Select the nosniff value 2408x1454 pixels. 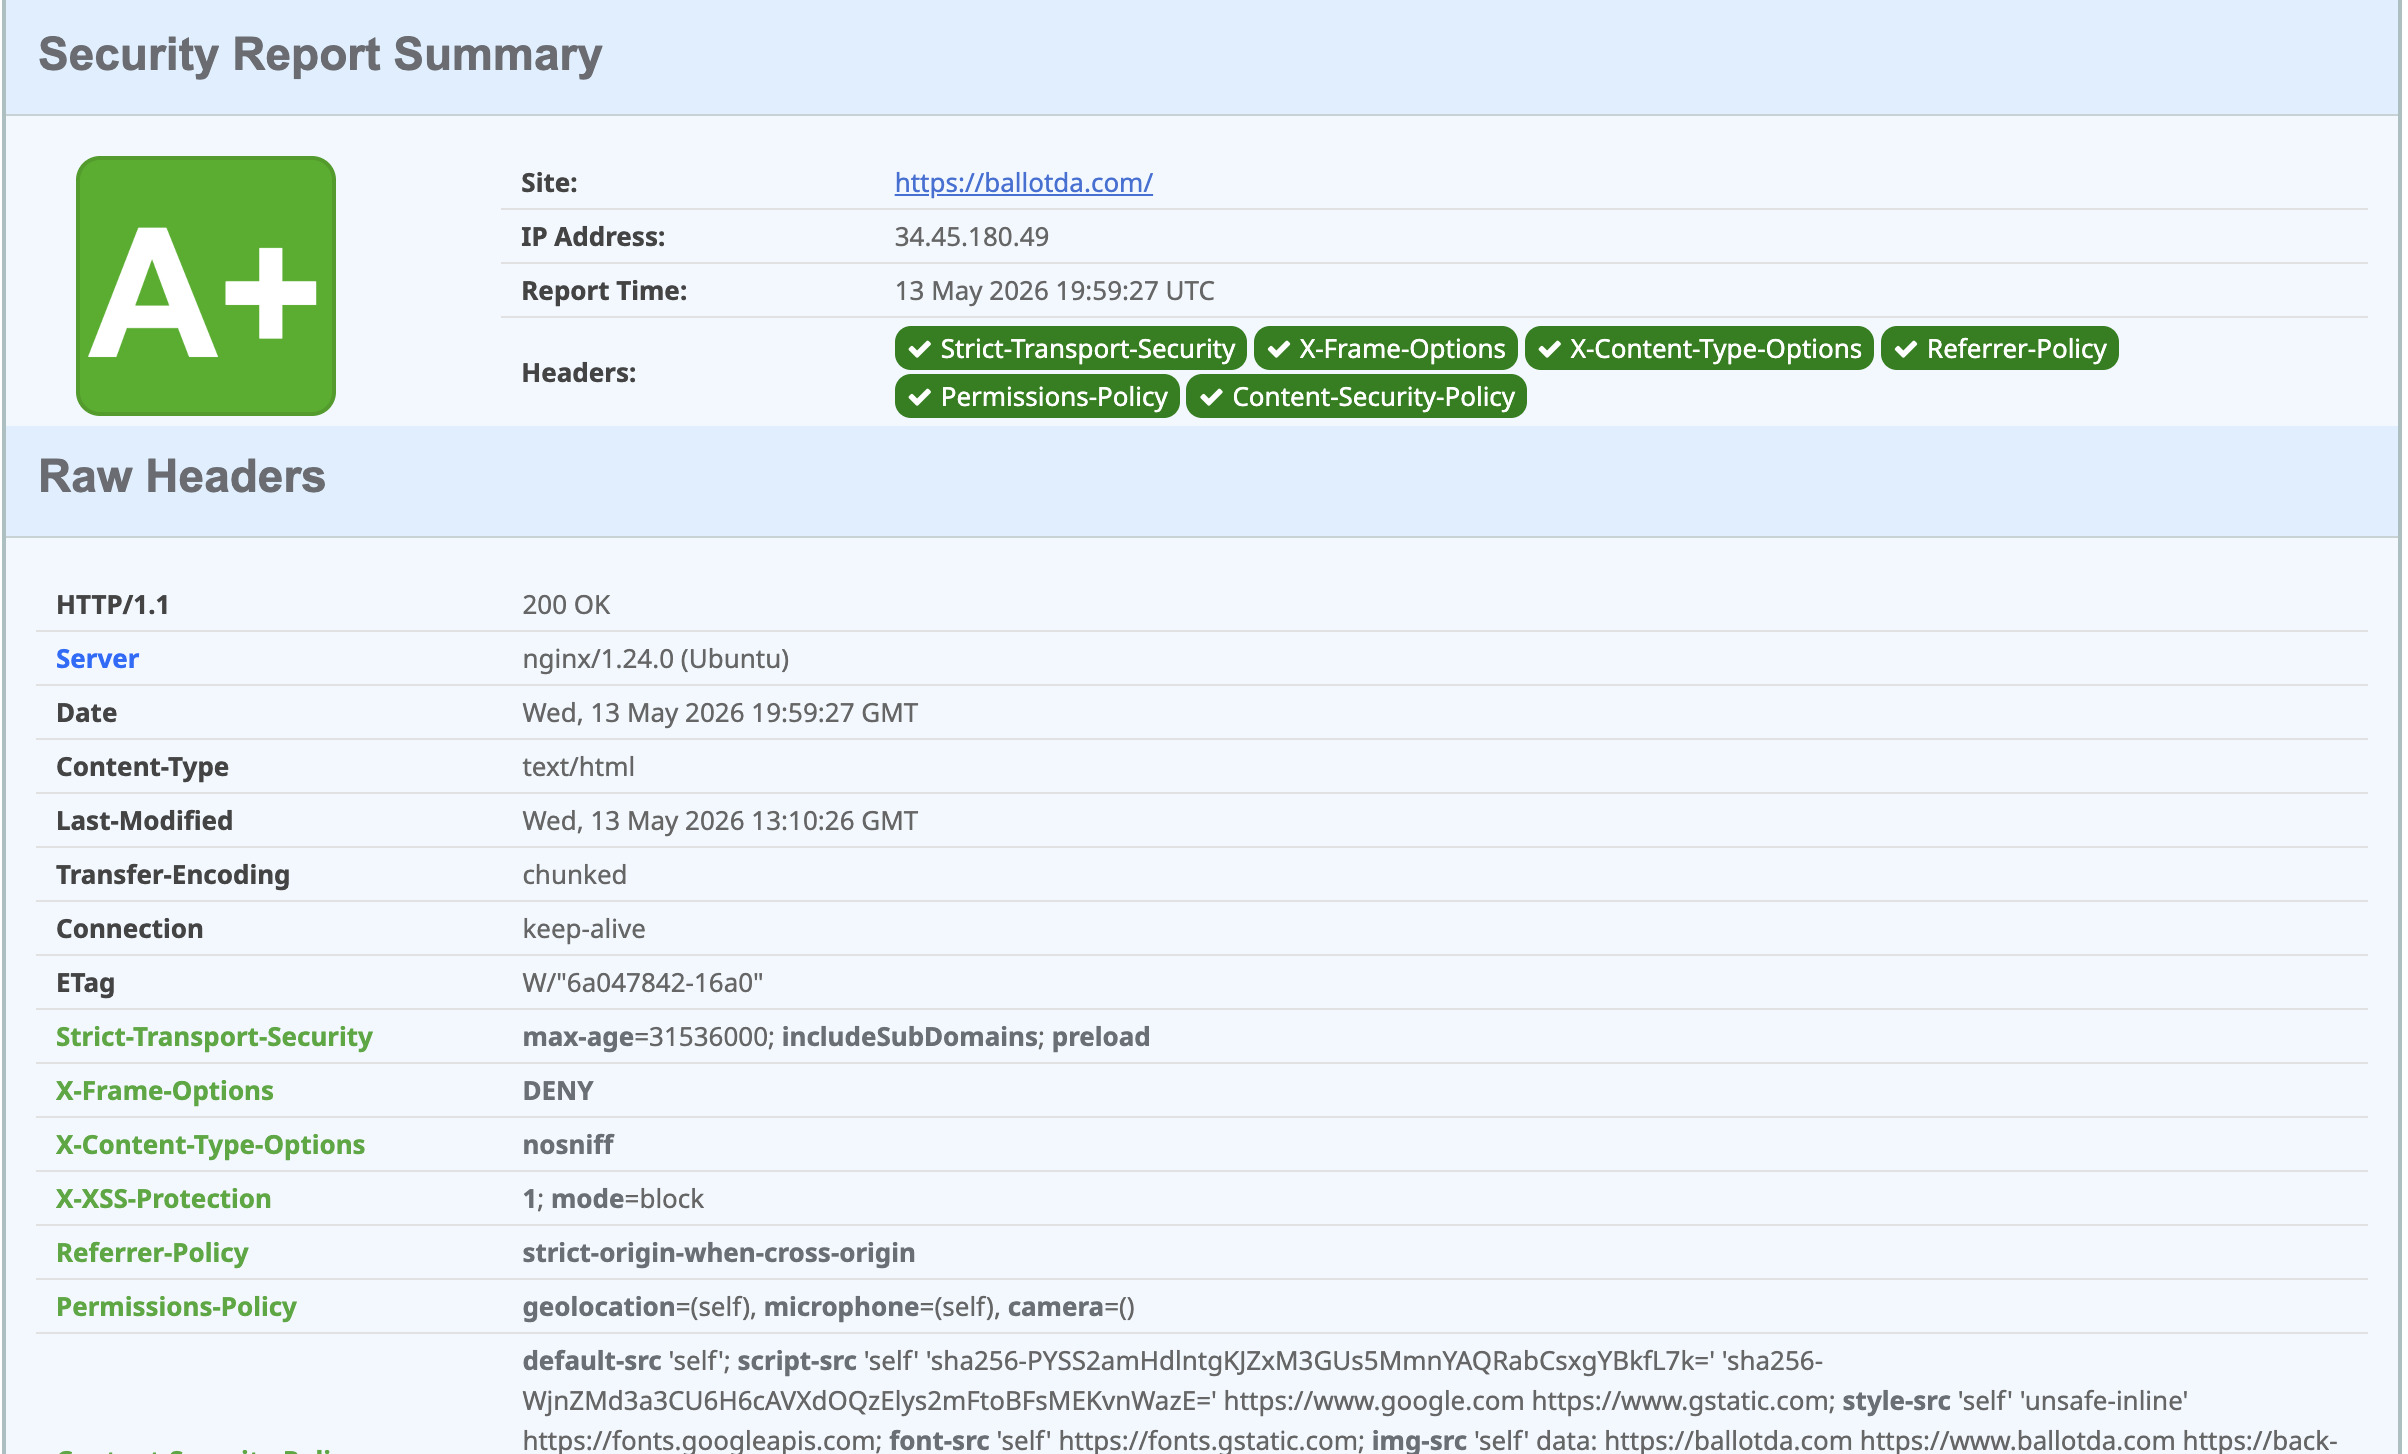(568, 1145)
